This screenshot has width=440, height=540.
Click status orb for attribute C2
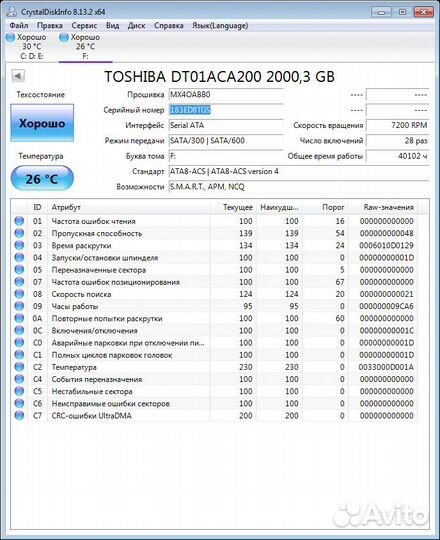point(19,367)
